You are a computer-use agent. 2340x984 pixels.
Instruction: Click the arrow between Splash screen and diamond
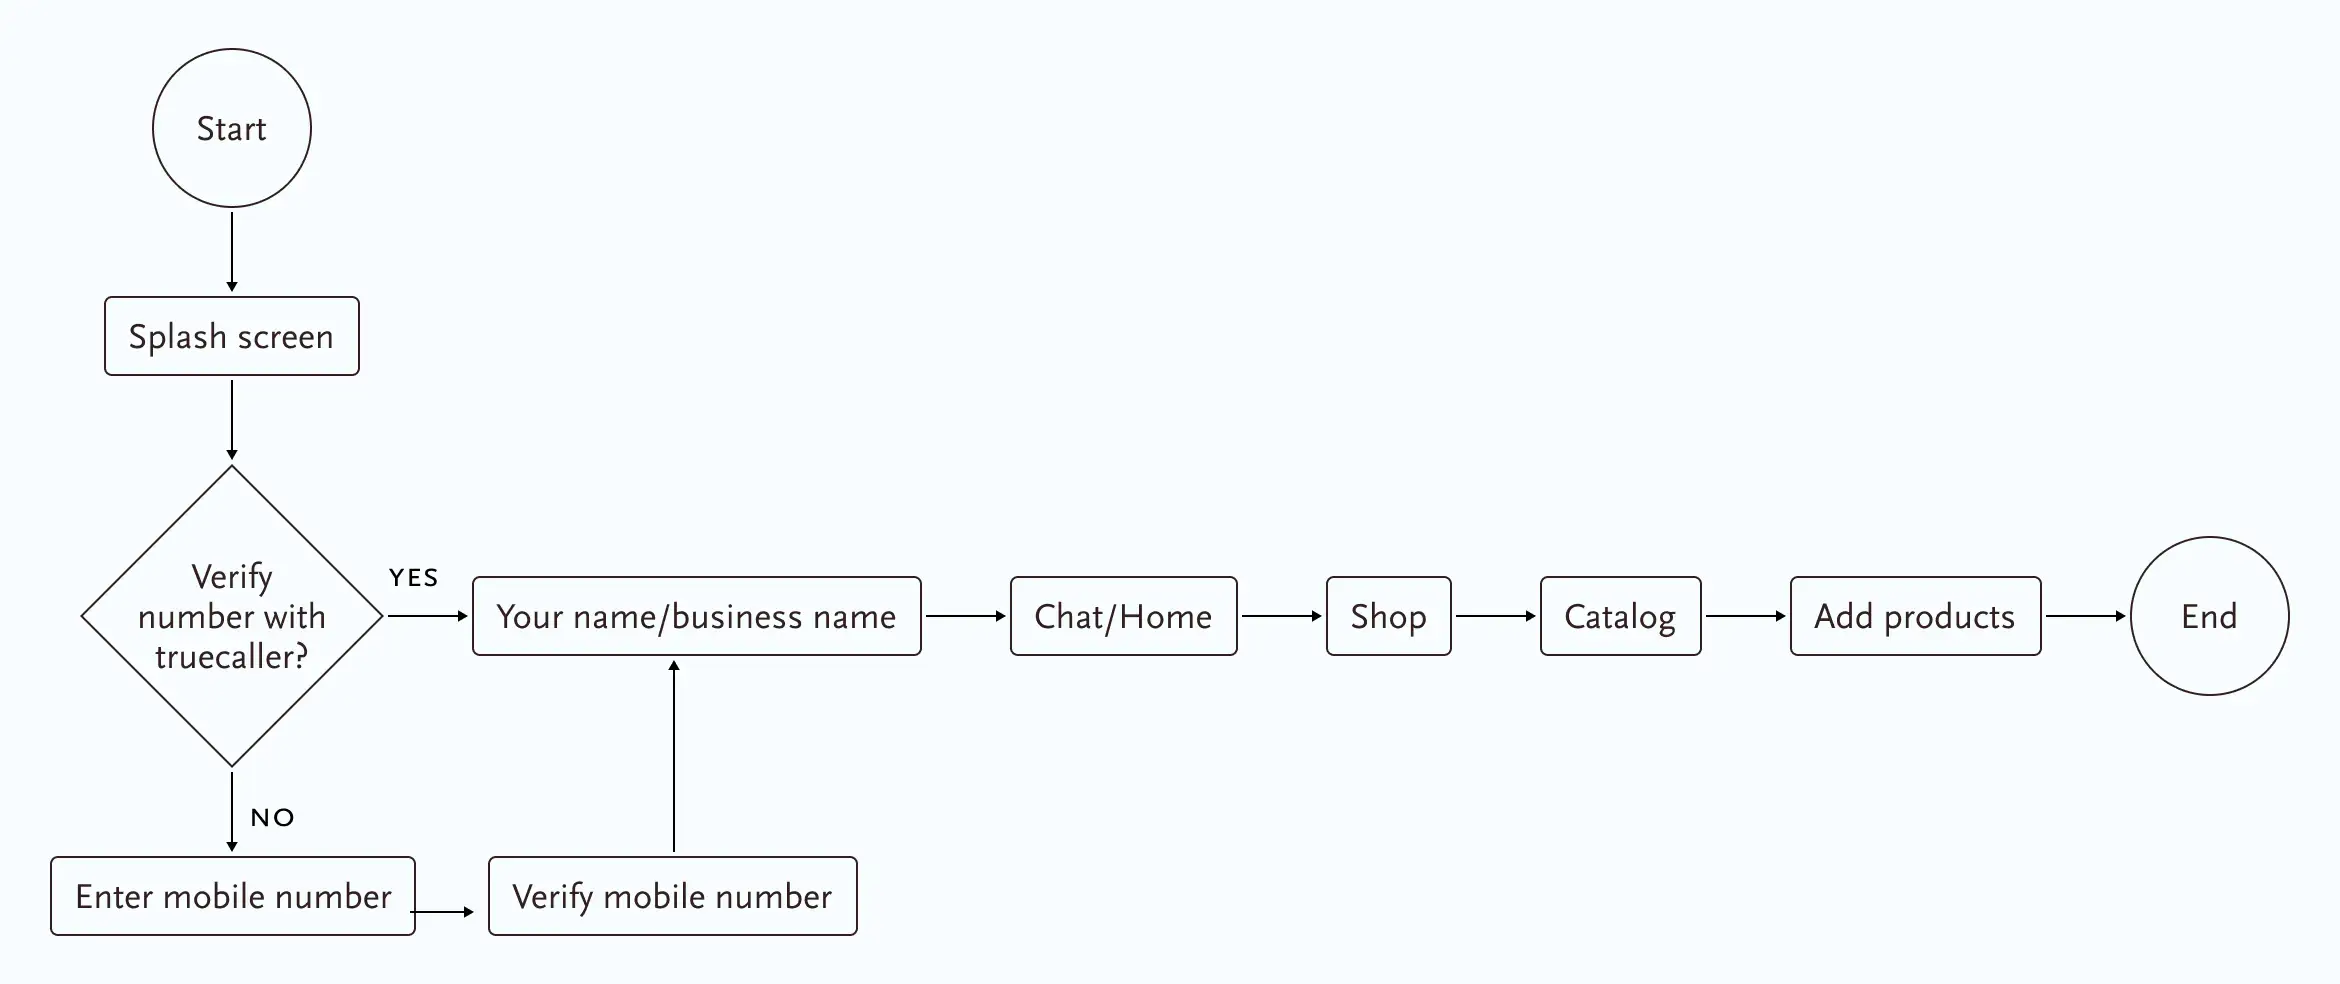point(232,419)
